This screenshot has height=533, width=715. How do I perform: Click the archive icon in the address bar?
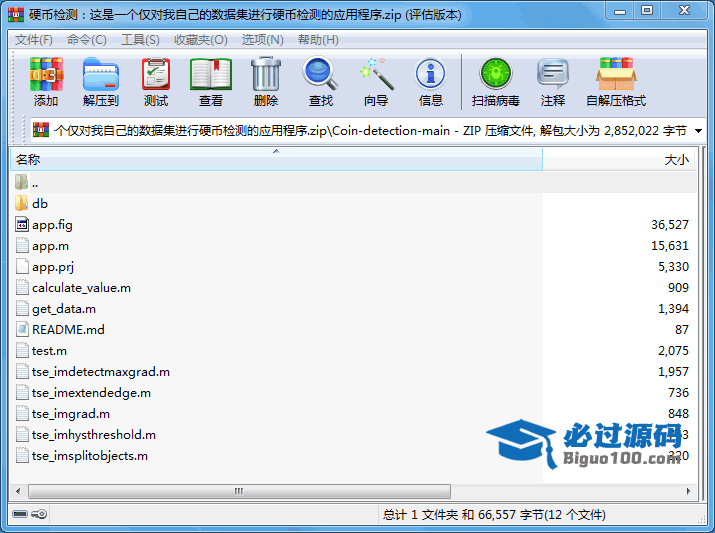click(x=41, y=130)
